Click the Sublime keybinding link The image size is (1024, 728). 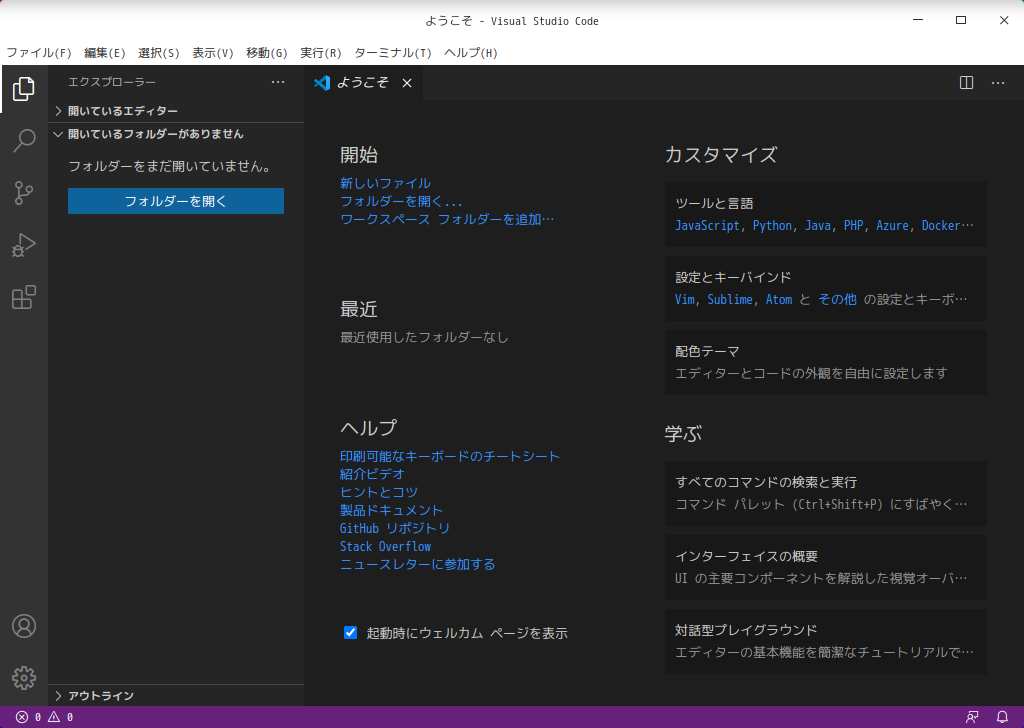(730, 300)
